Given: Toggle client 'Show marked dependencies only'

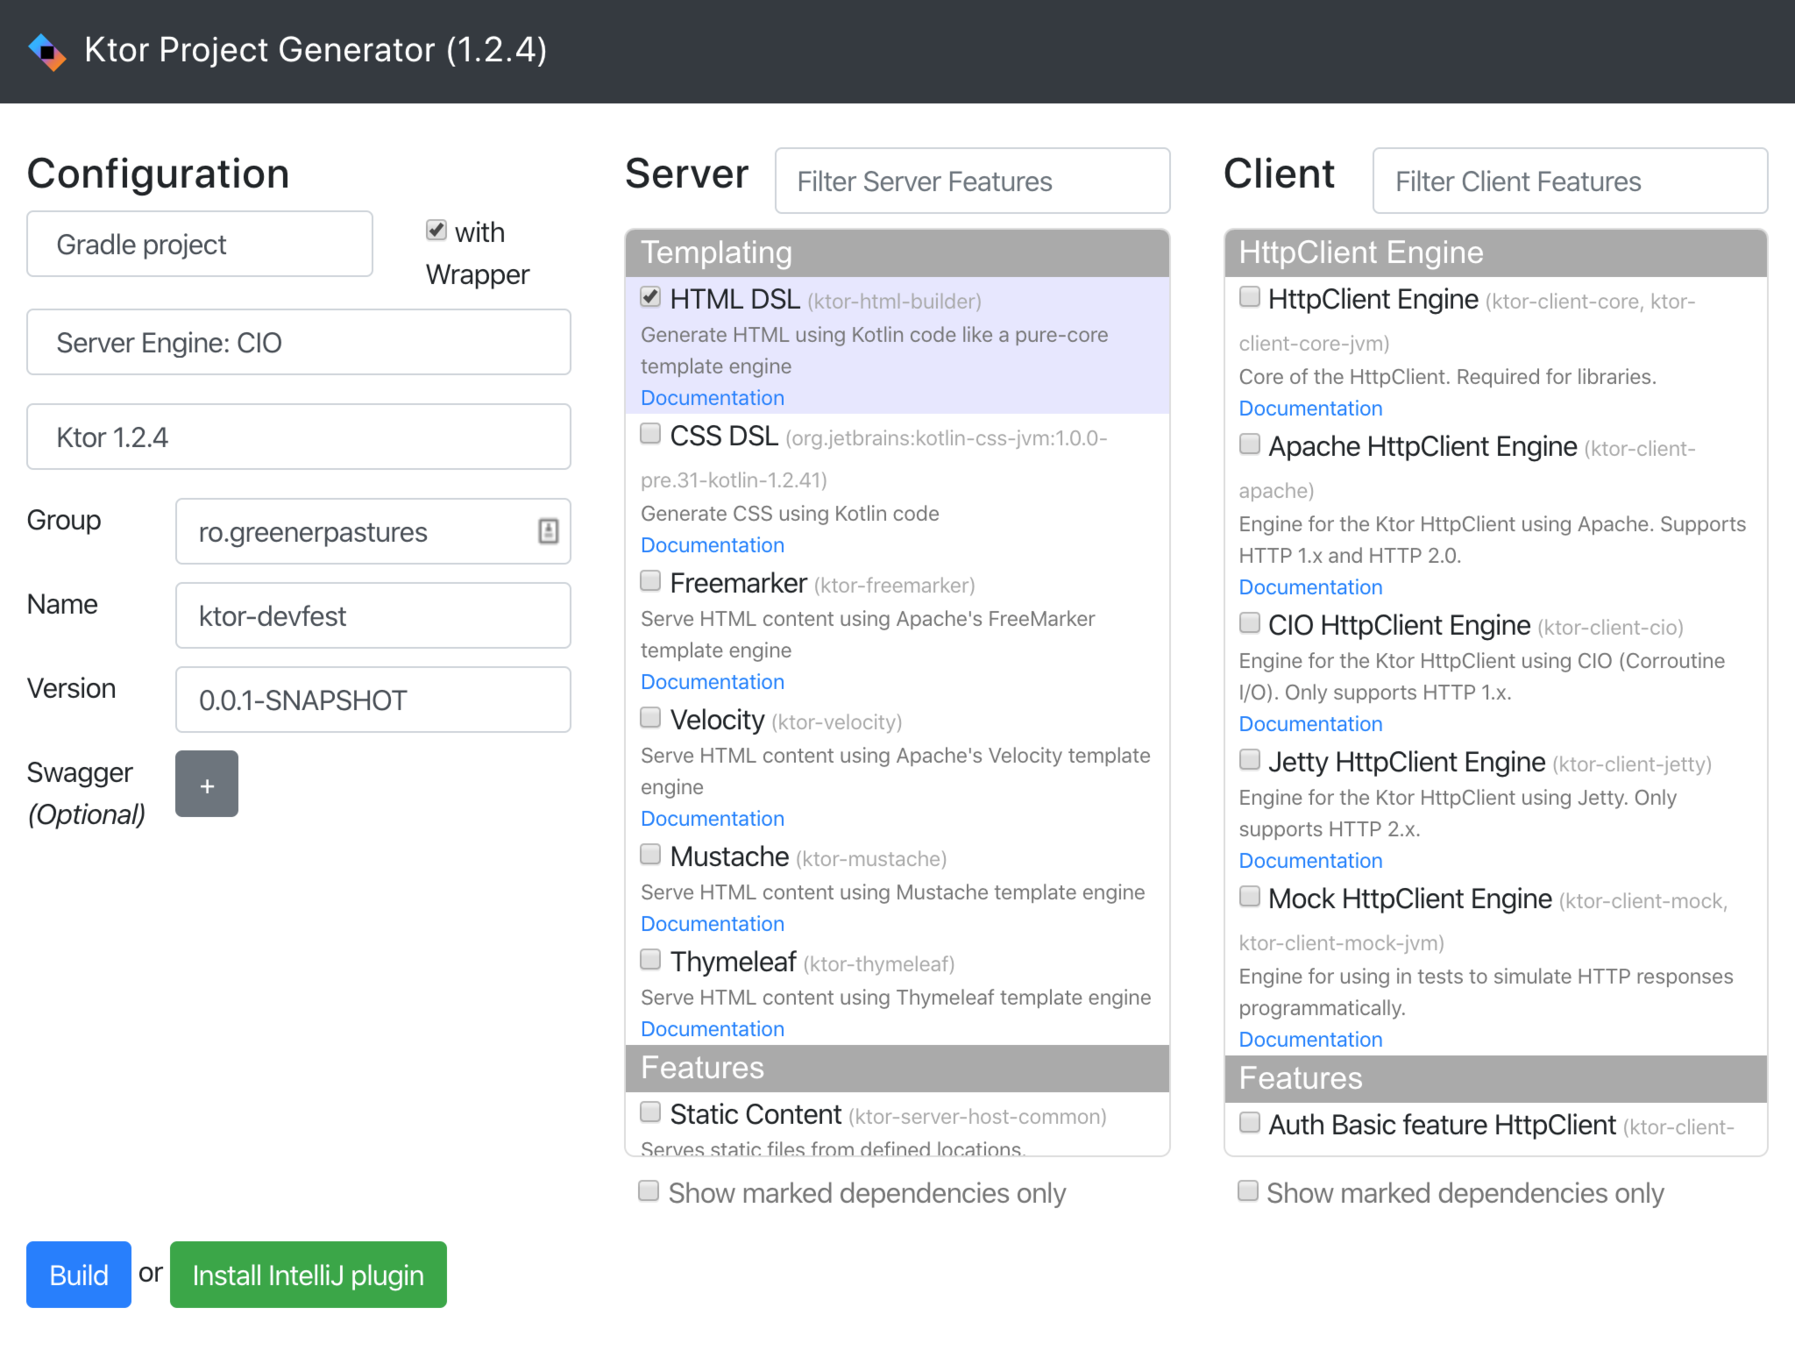Looking at the screenshot, I should 1248,1191.
